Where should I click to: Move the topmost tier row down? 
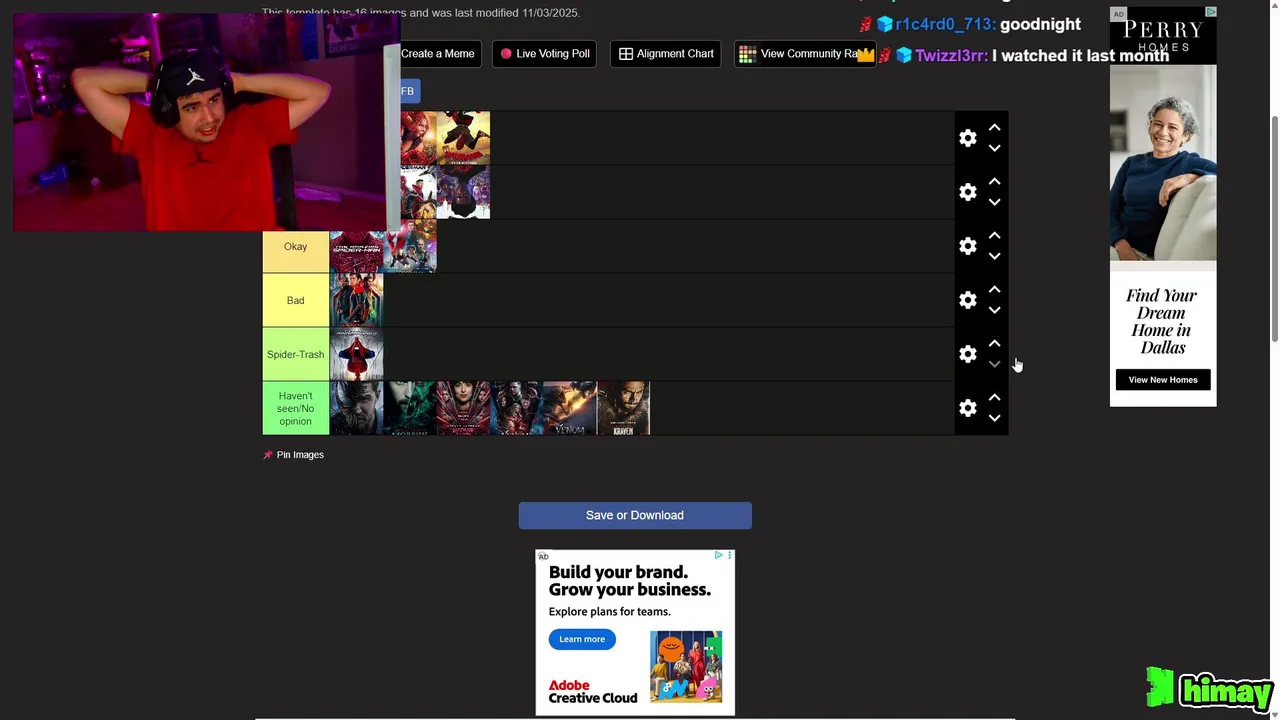tap(994, 148)
